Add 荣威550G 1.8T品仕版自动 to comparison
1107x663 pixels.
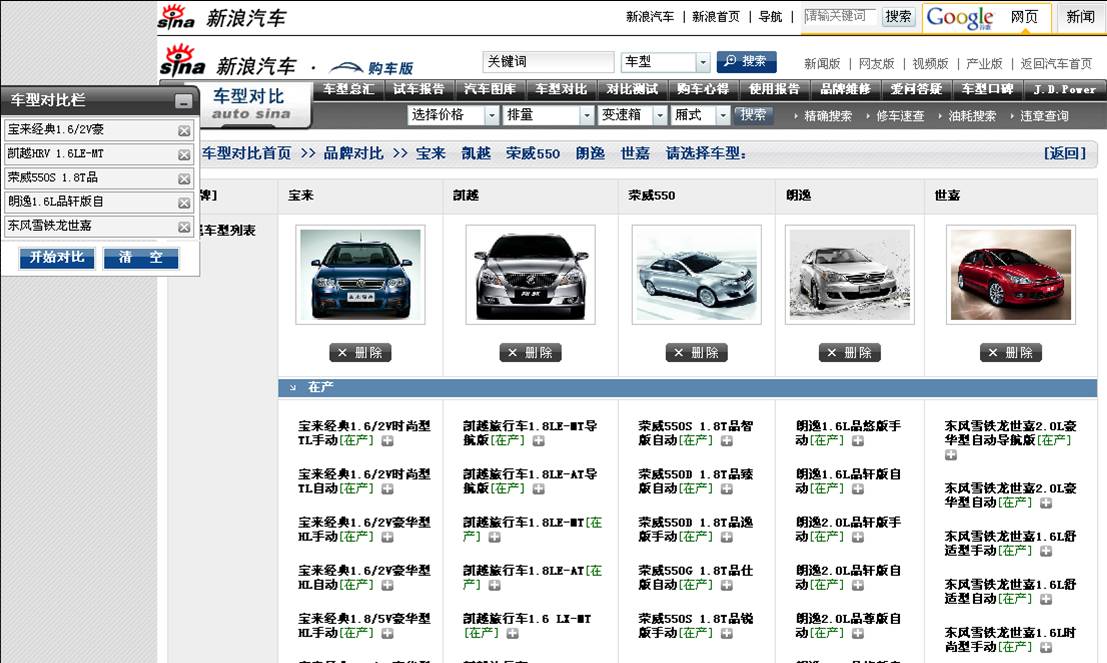point(726,585)
